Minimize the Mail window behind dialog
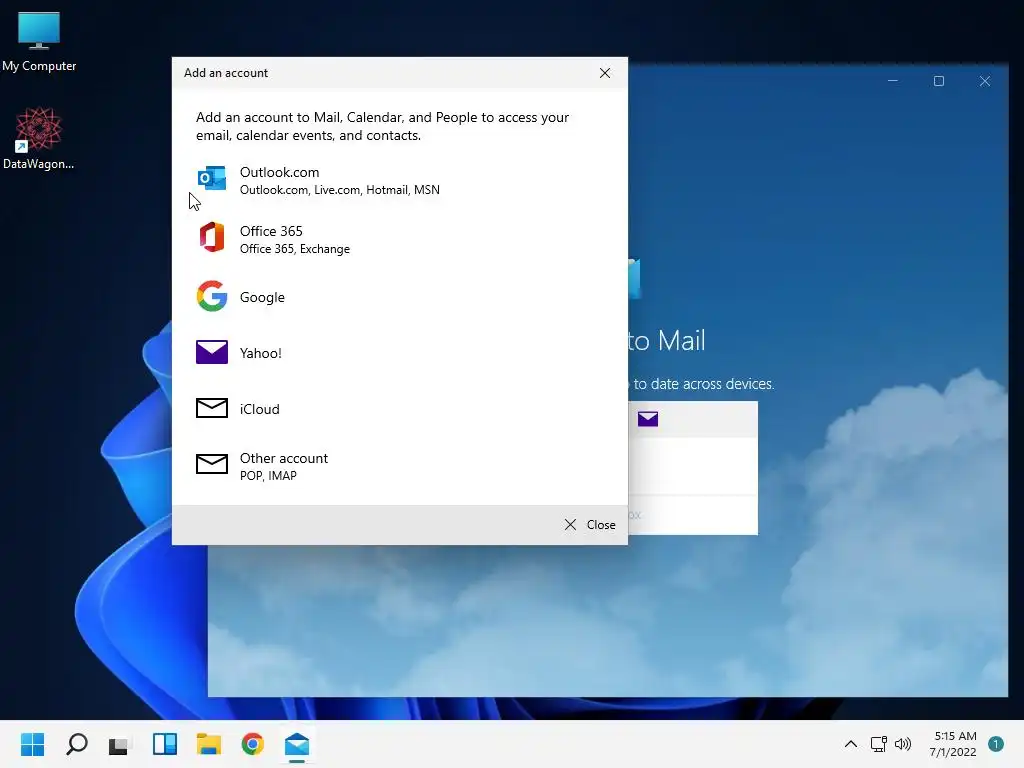The width and height of the screenshot is (1024, 768). pyautogui.click(x=893, y=81)
